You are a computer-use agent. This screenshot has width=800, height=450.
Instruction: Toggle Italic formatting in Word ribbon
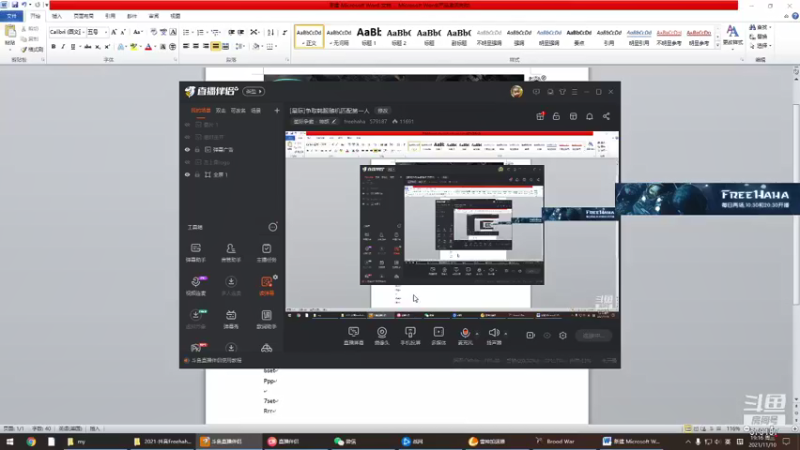tap(63, 46)
